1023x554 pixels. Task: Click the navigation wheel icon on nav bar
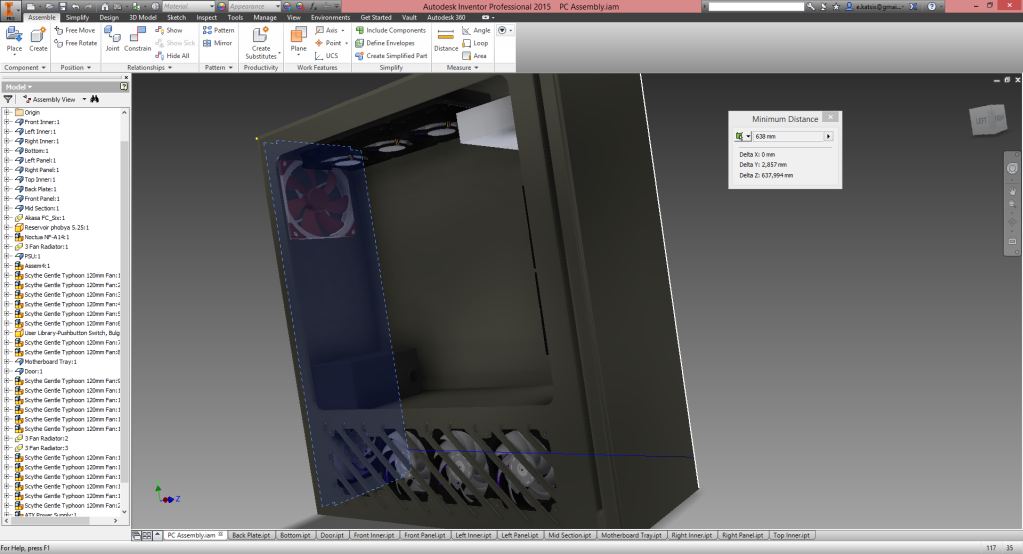1012,168
